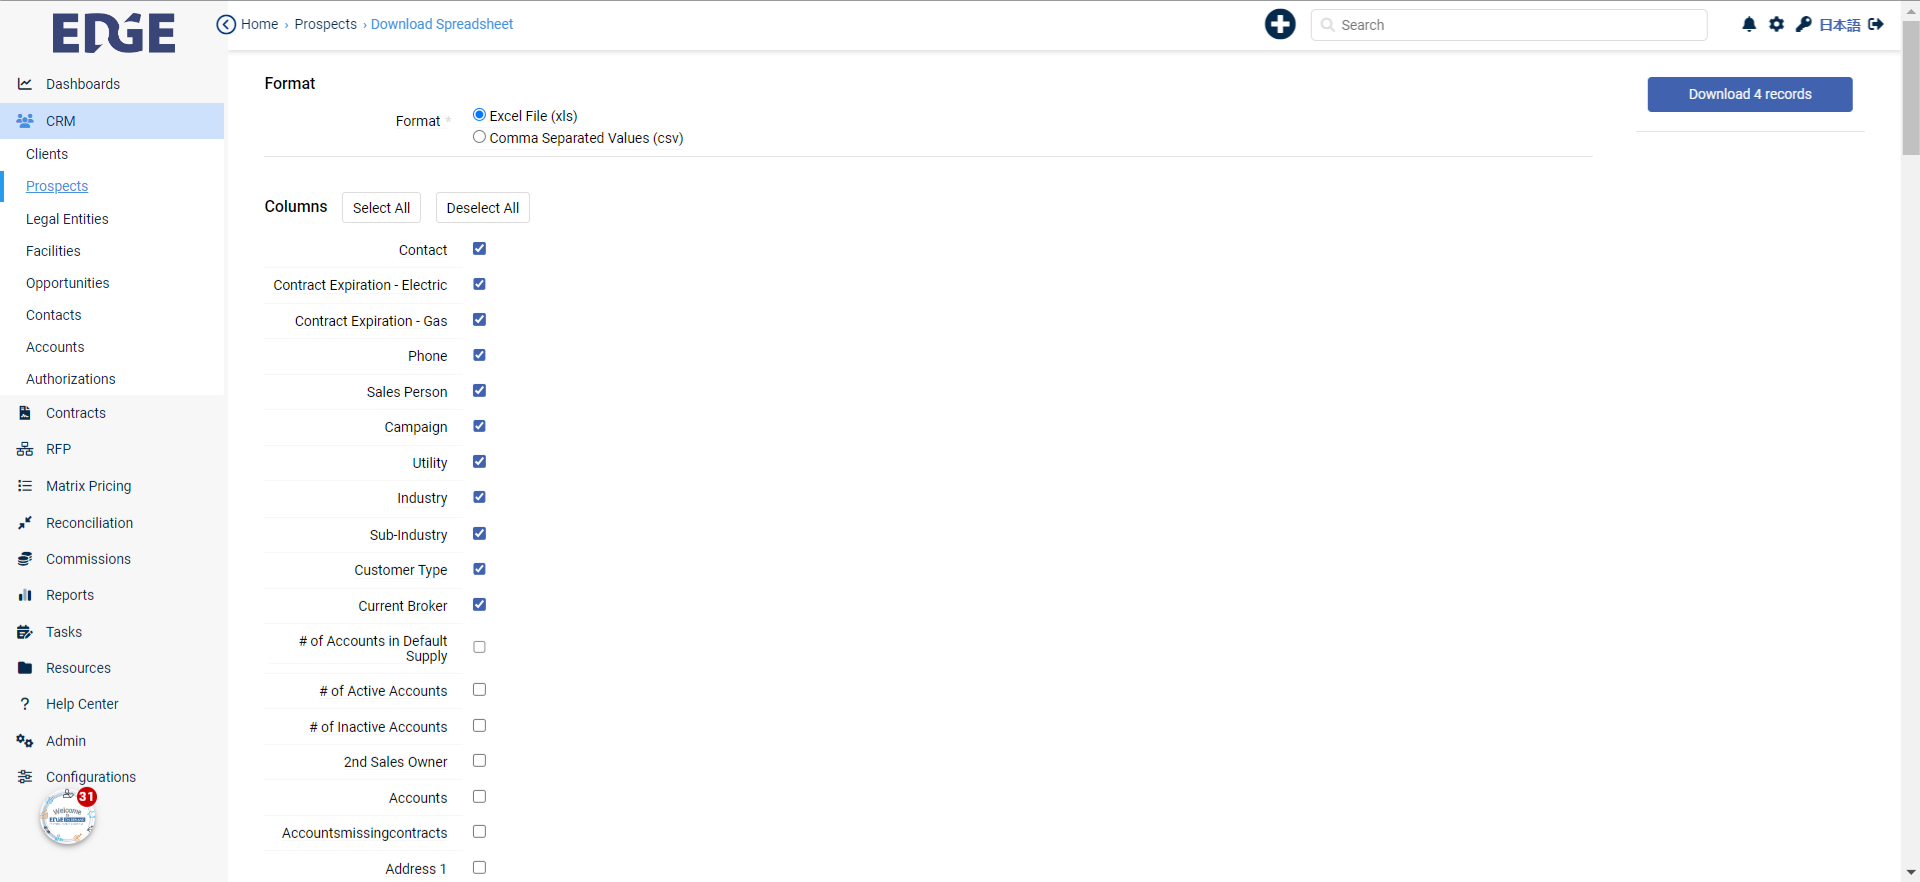Click the page vertical scrollbar thumb
The width and height of the screenshot is (1920, 882).
click(1911, 88)
